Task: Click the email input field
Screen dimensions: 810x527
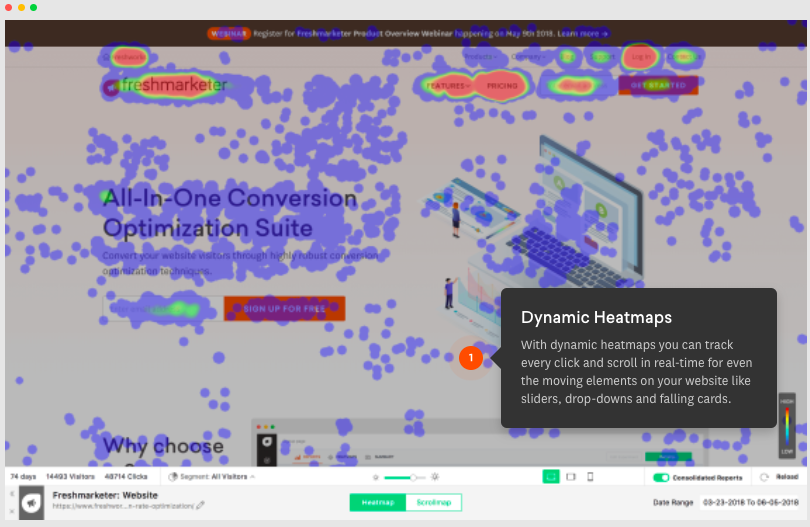Action: pyautogui.click(x=163, y=308)
